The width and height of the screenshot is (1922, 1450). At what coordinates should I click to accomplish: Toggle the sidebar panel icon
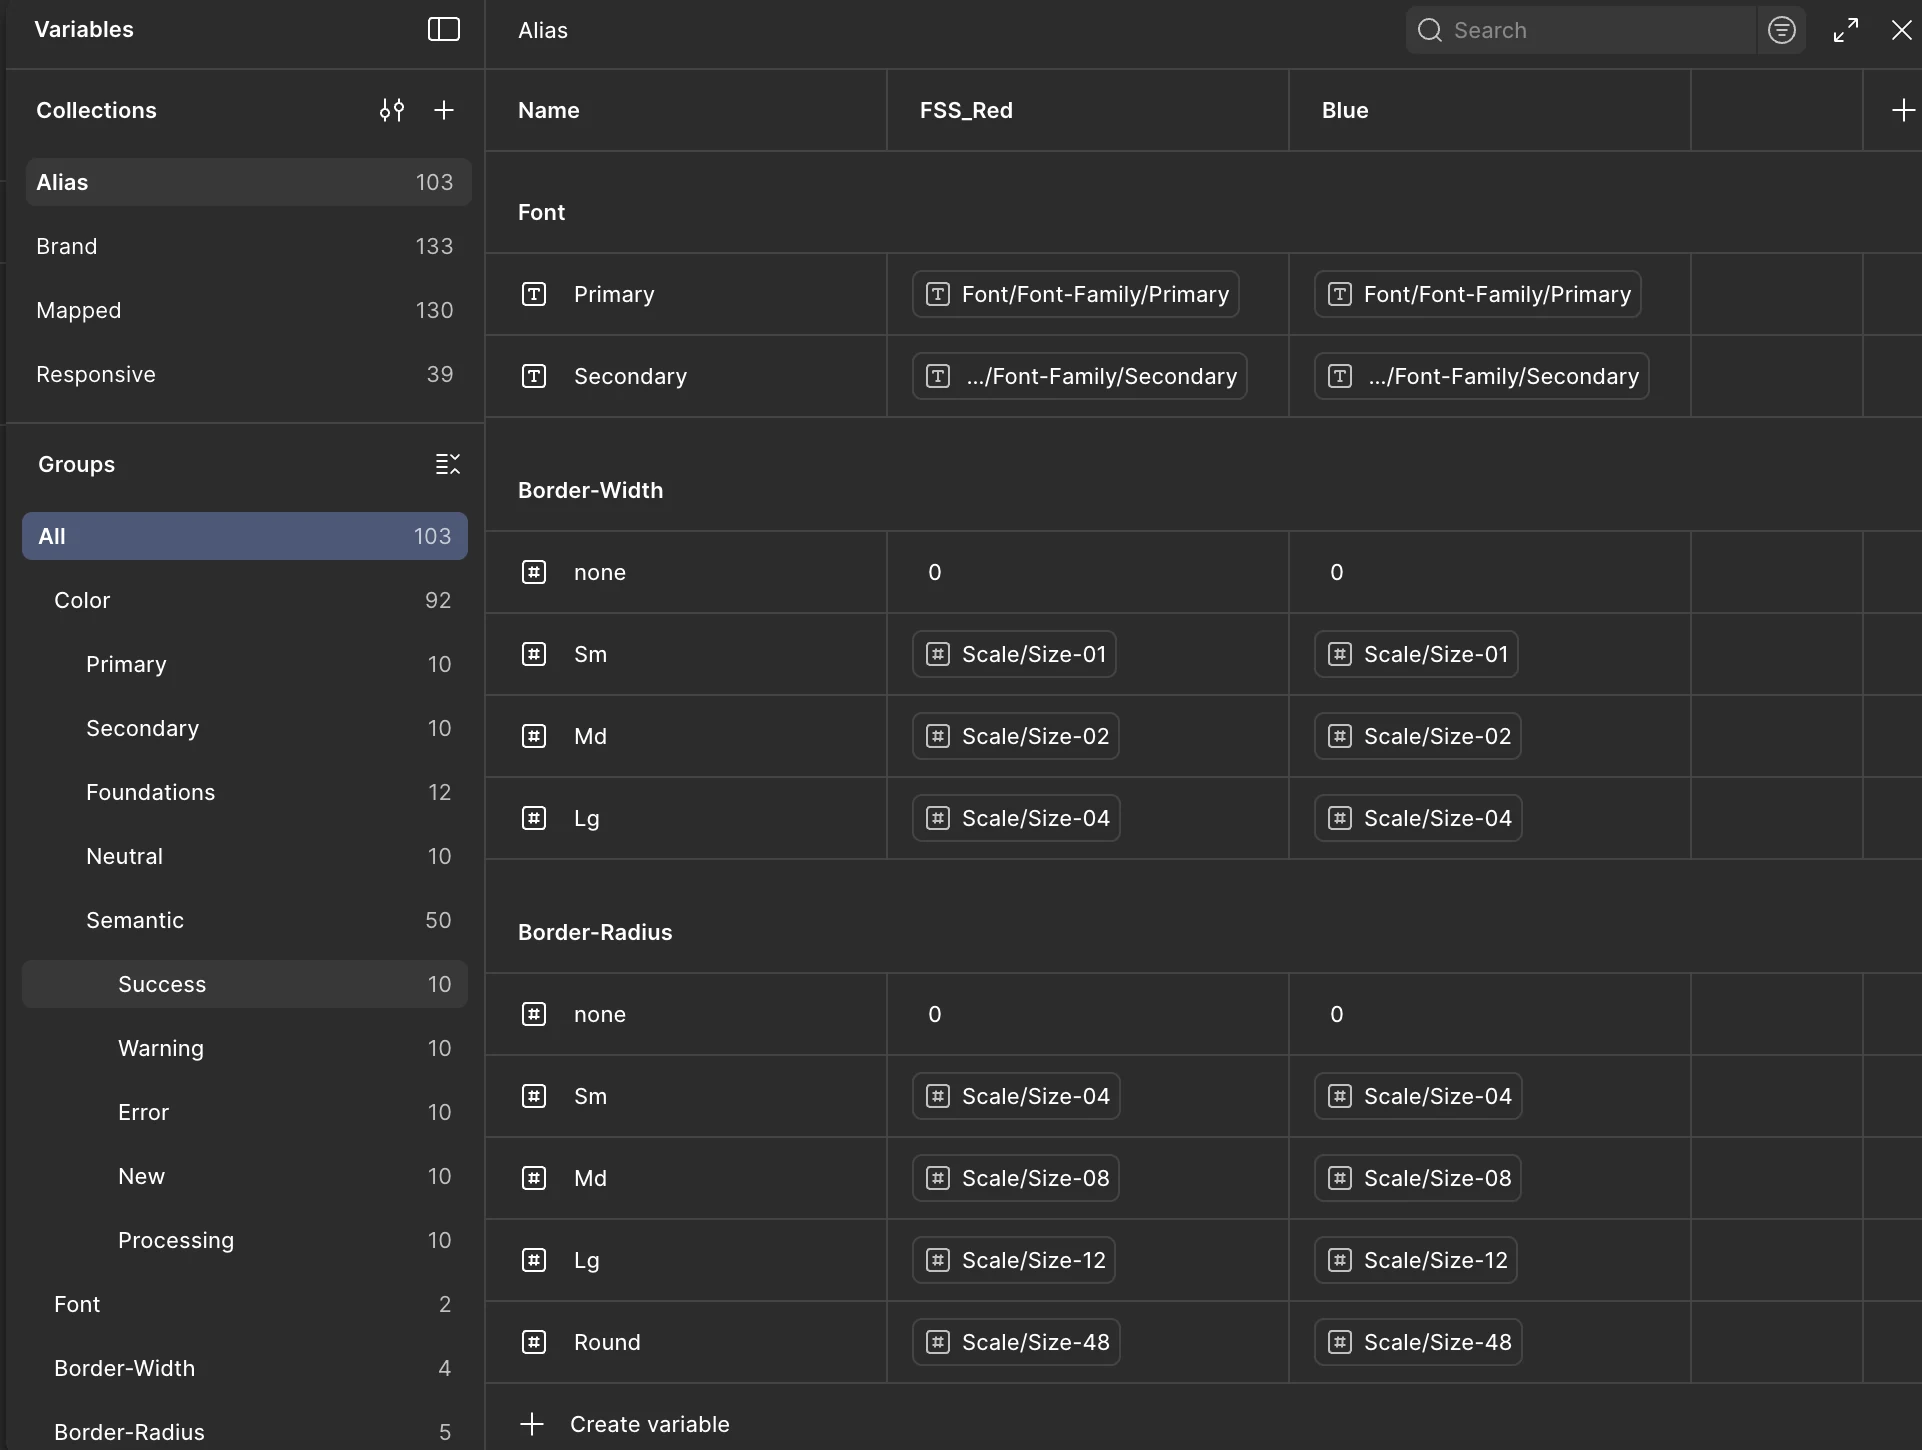(443, 29)
